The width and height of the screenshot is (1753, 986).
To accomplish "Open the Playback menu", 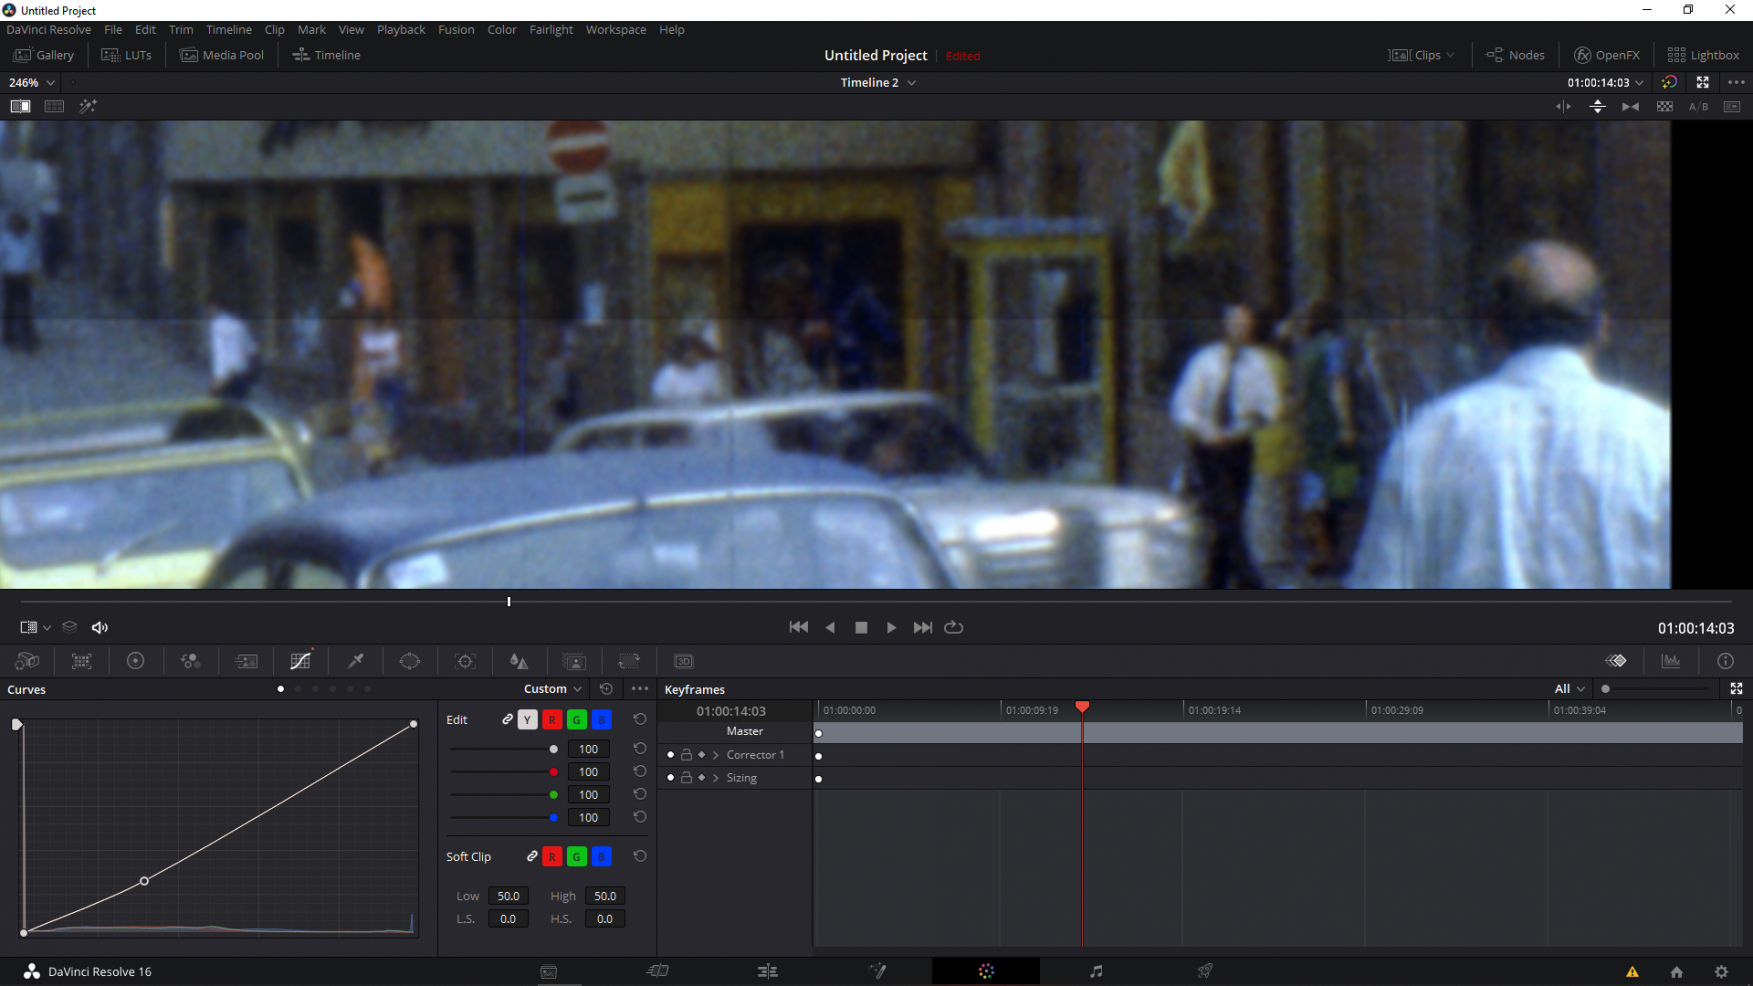I will coord(401,30).
